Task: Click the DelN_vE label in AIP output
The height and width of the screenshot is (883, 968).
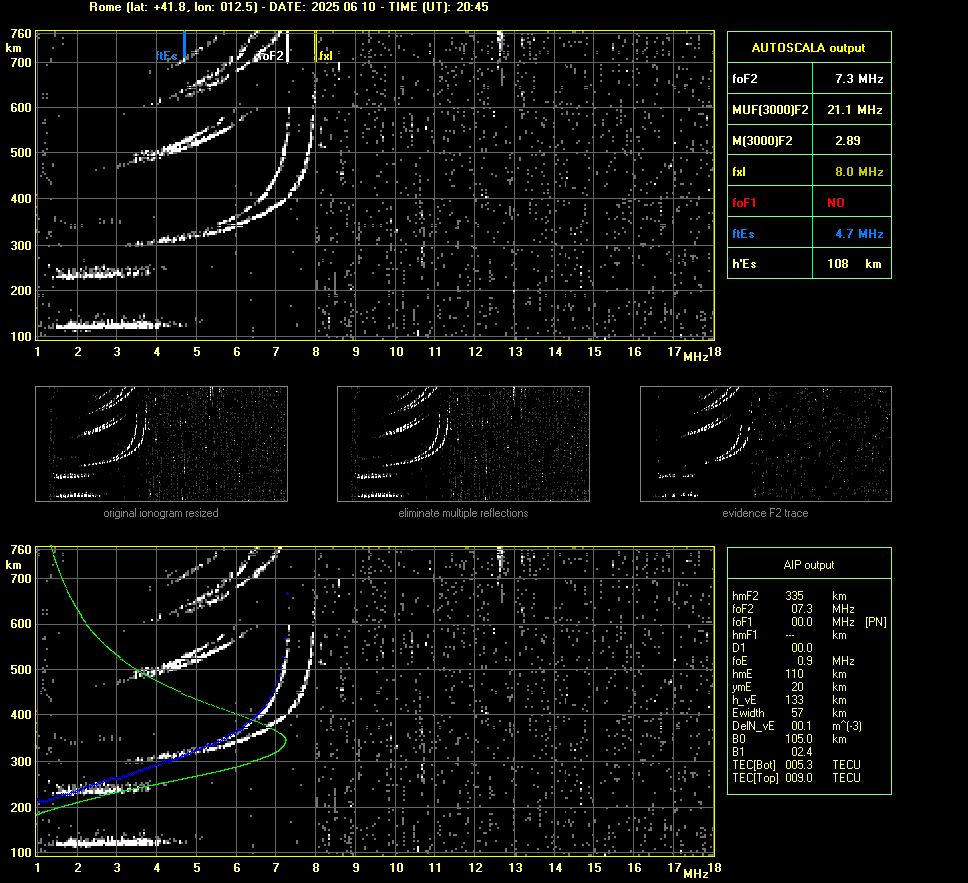Action: pos(753,726)
